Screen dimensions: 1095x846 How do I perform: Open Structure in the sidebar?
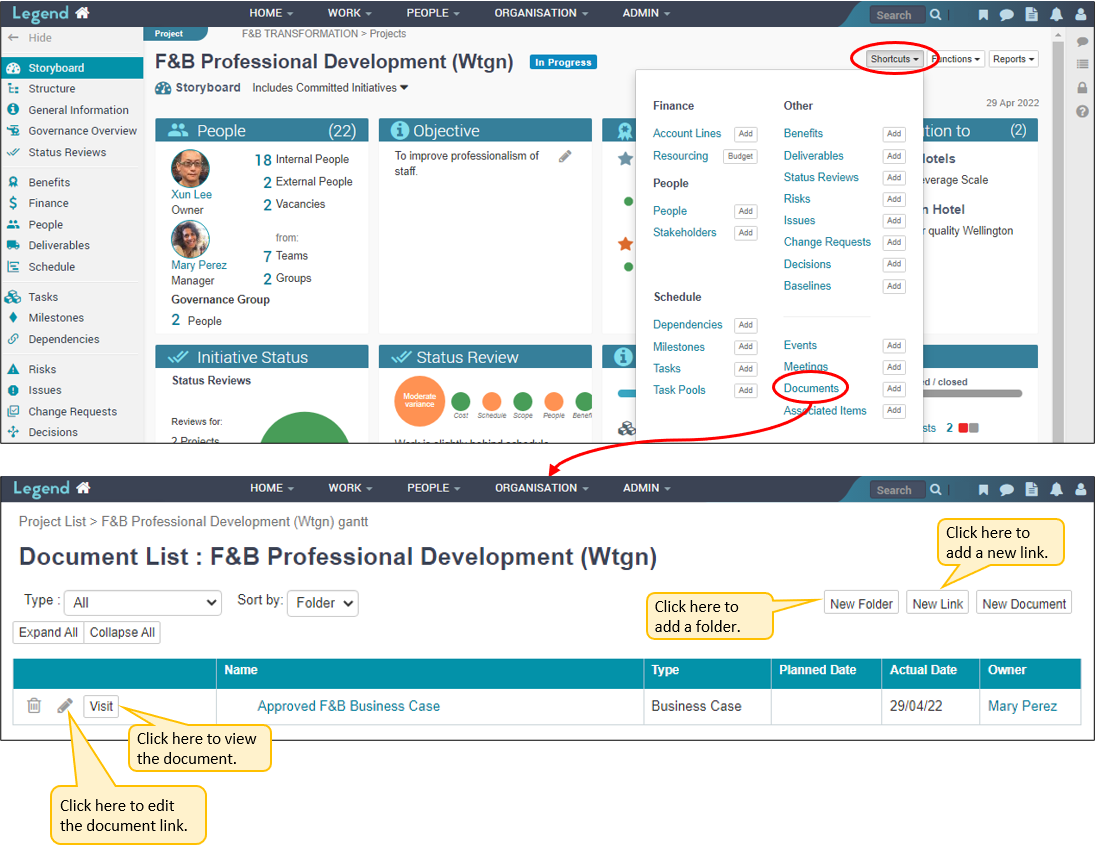coord(52,89)
